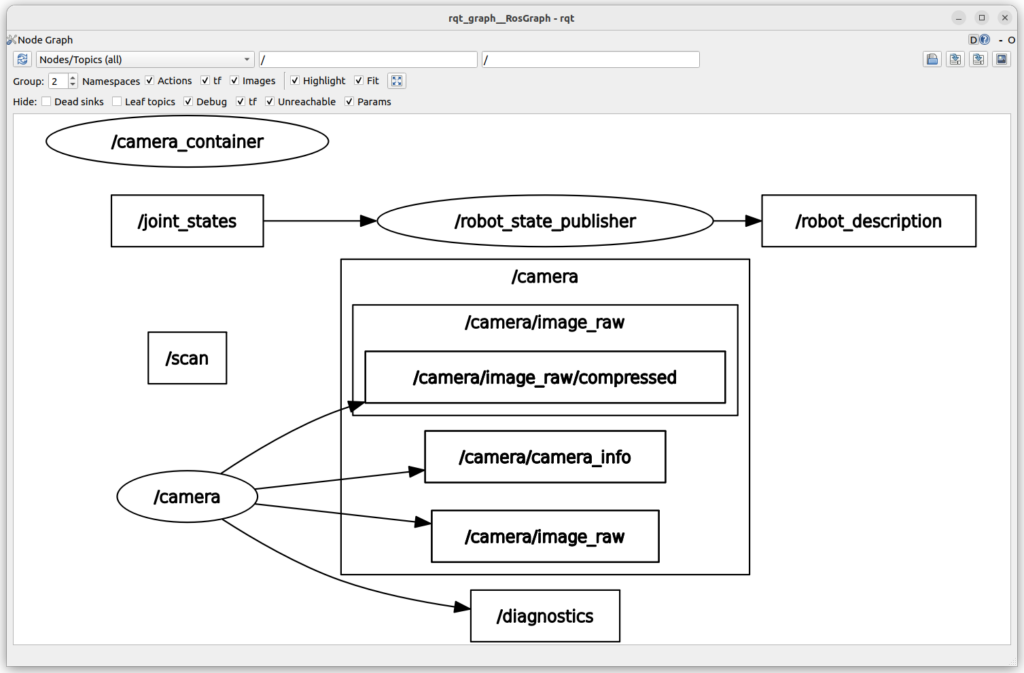The image size is (1024, 673).
Task: Minimize the rqt window
Action: 958,18
